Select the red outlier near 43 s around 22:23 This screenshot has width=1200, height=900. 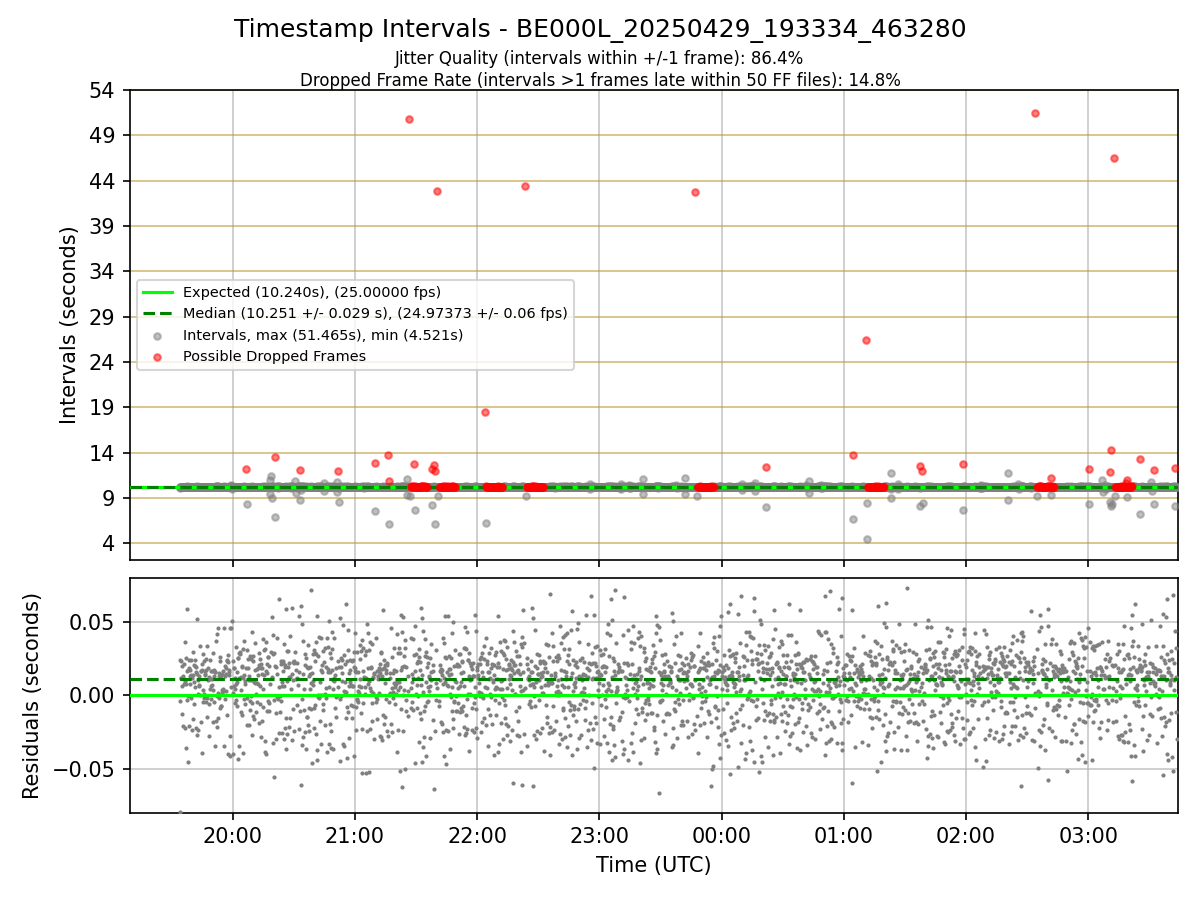[x=525, y=186]
